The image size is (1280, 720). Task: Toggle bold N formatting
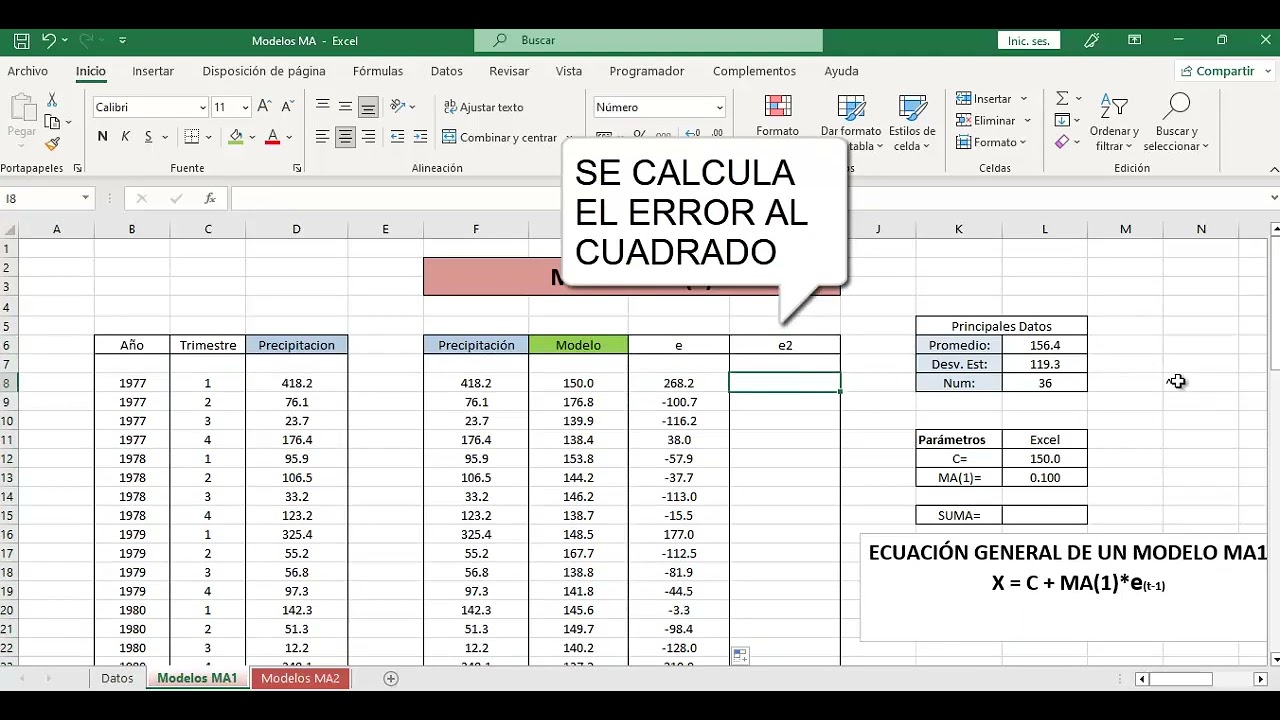[x=102, y=137]
